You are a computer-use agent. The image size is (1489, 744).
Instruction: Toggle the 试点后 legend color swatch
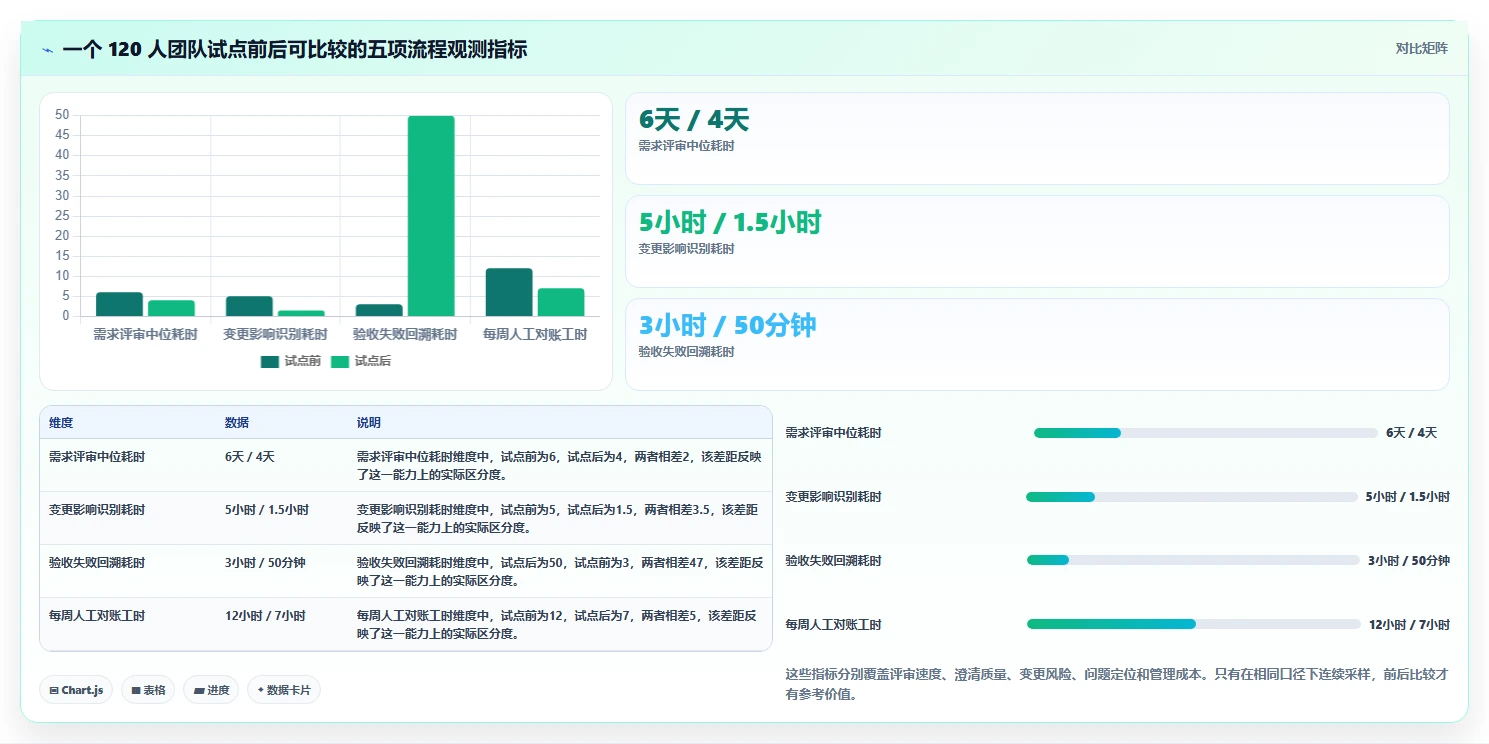pyautogui.click(x=340, y=361)
